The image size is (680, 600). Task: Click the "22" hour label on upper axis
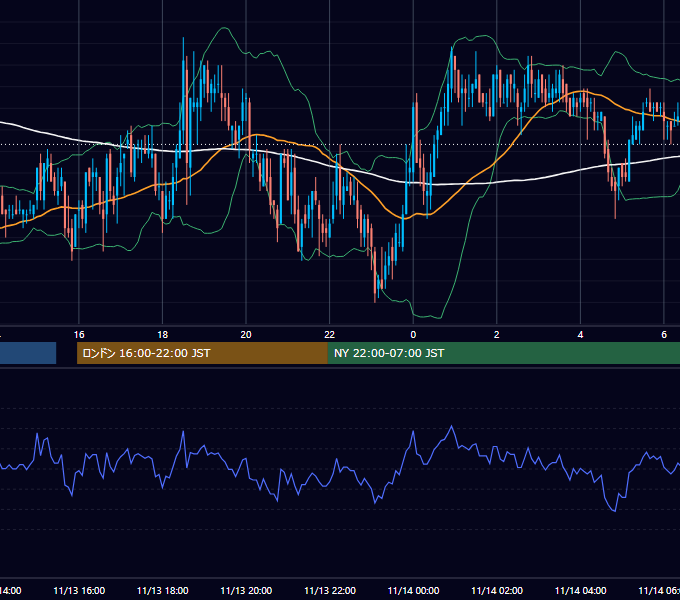coord(330,335)
